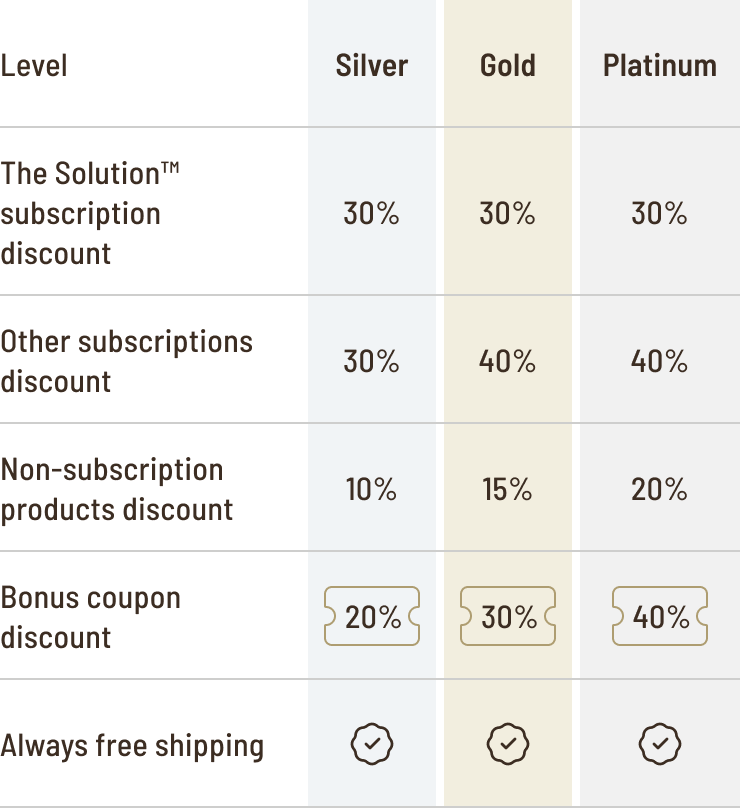Select the Gold 30% bonus coupon
The image size is (740, 808).
508,617
